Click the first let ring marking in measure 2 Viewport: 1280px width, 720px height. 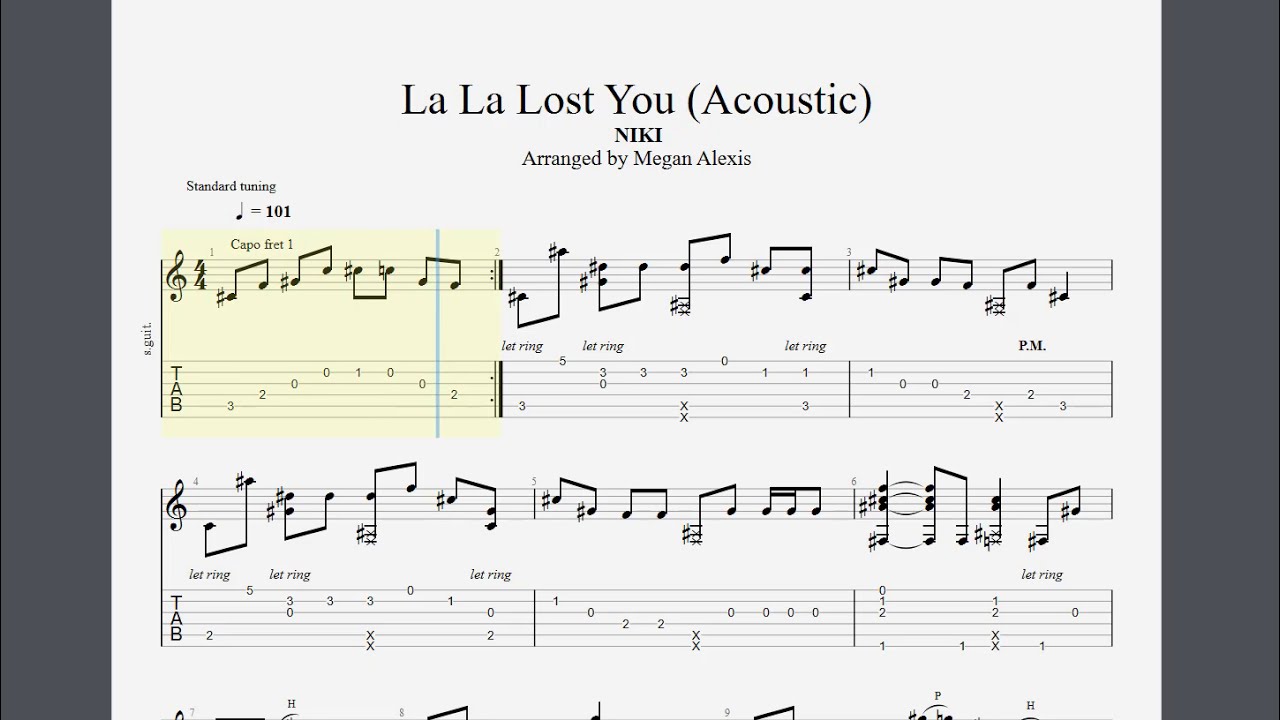(522, 346)
